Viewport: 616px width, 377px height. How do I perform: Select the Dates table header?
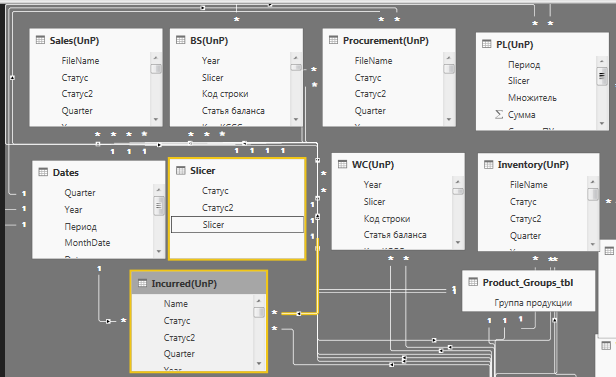click(99, 172)
